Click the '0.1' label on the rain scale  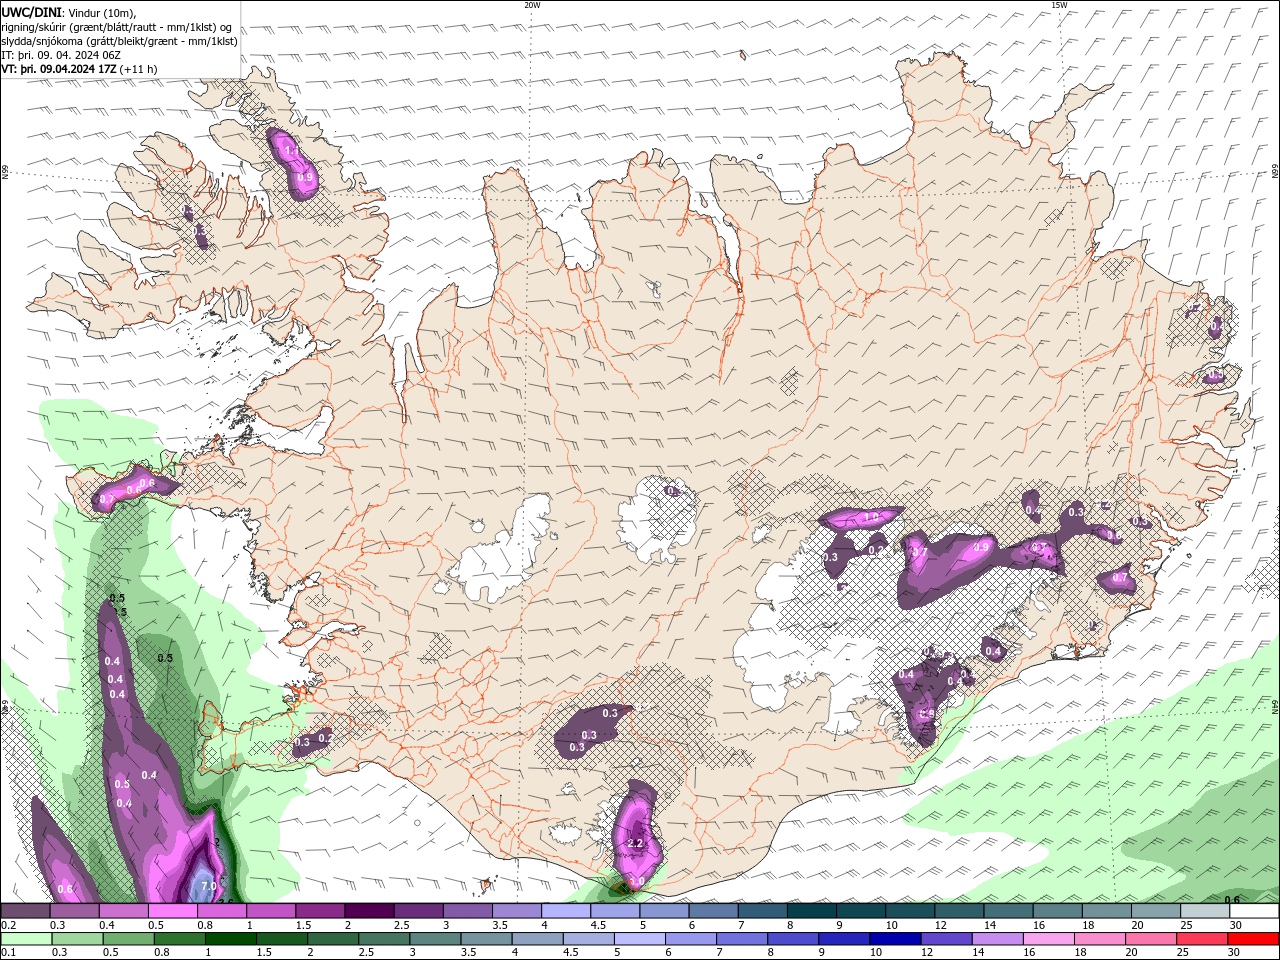[x=8, y=953]
